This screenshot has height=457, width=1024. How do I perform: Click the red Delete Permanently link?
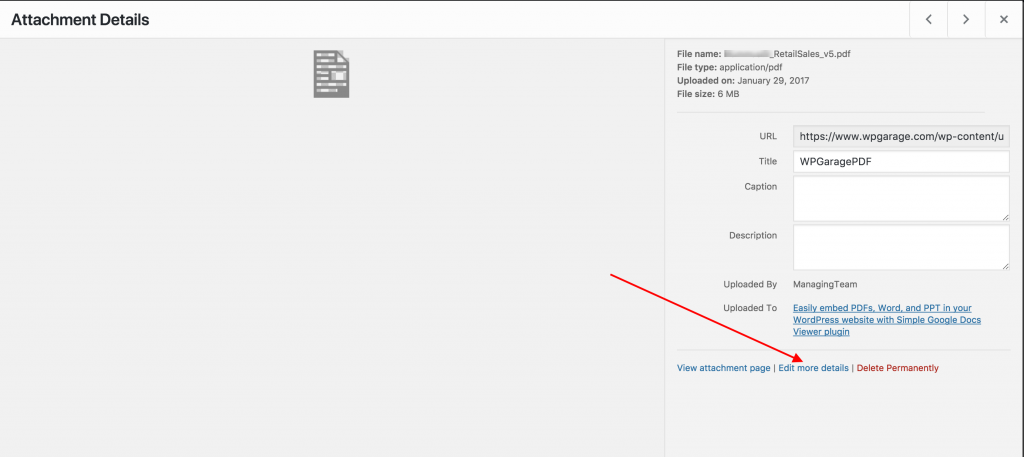[897, 368]
